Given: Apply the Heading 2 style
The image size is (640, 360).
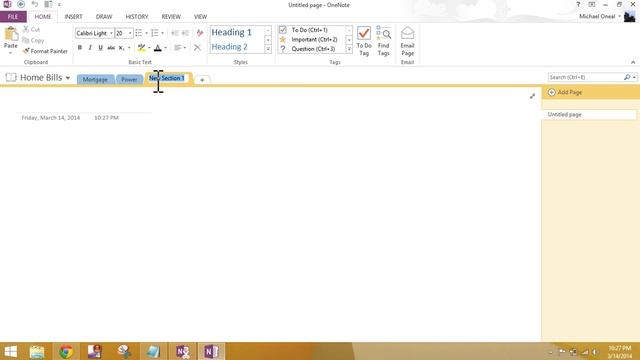Looking at the screenshot, I should [x=229, y=47].
